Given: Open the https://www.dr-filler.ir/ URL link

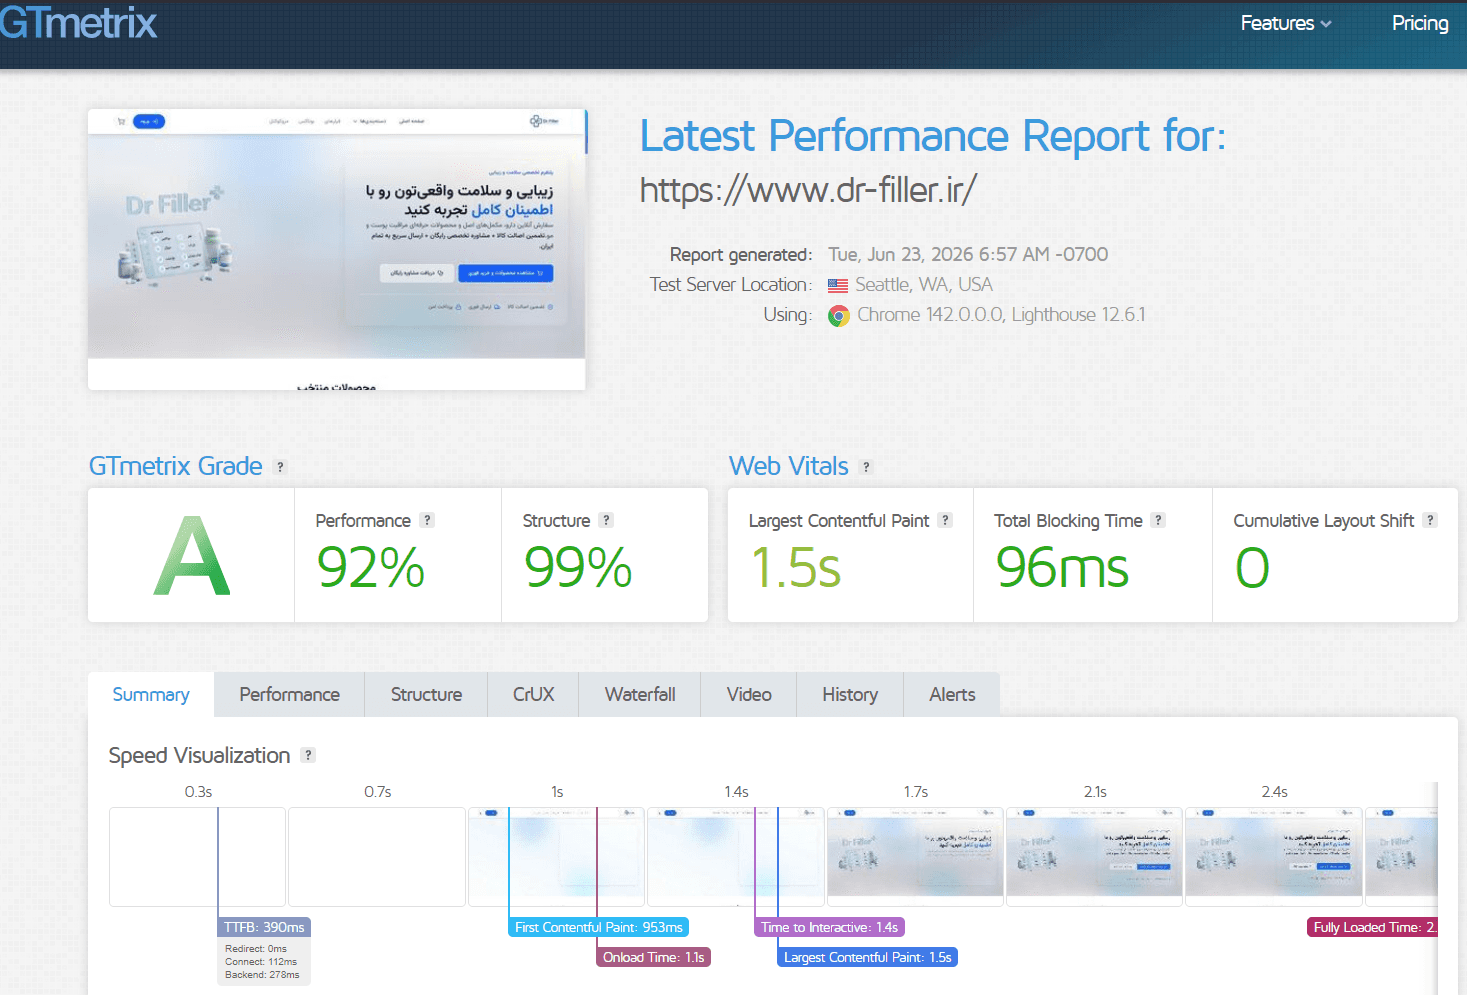Looking at the screenshot, I should pos(808,189).
